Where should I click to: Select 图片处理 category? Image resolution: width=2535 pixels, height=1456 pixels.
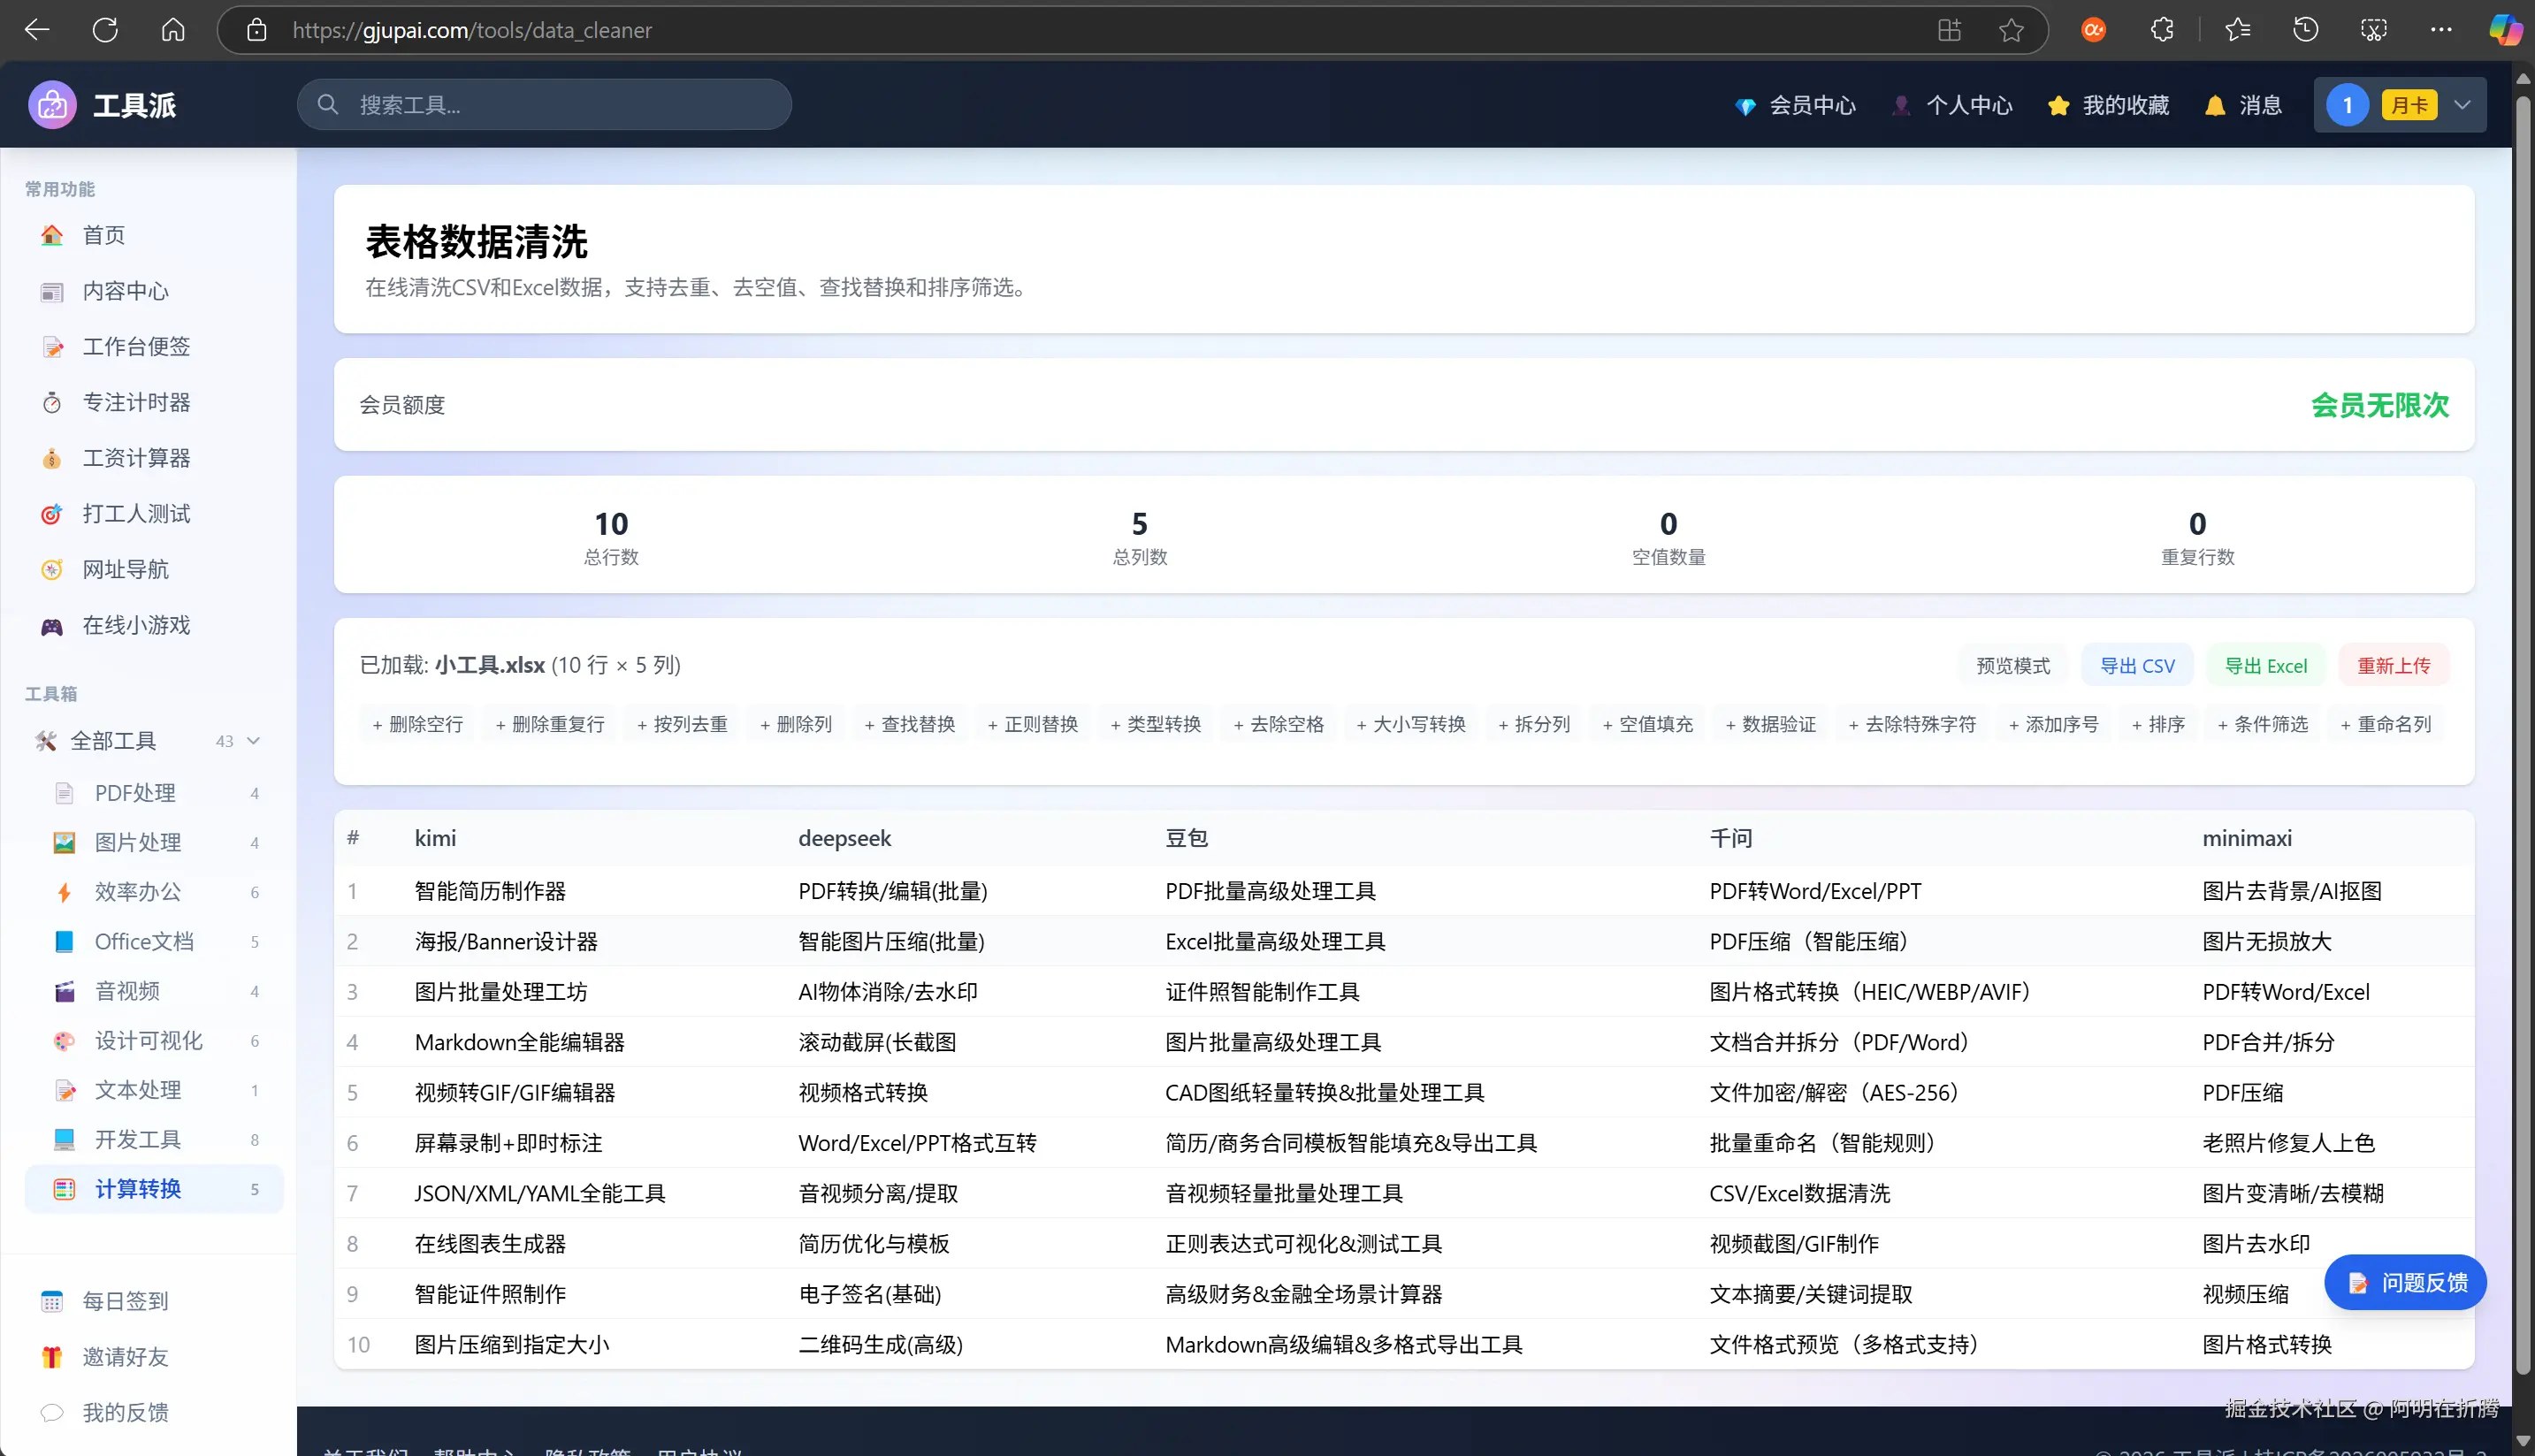tap(155, 842)
